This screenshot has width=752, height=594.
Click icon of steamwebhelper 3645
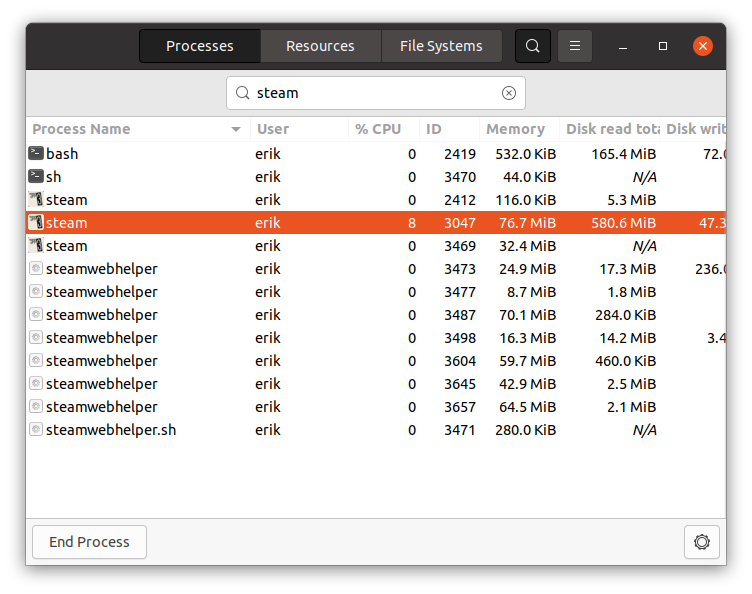[36, 384]
